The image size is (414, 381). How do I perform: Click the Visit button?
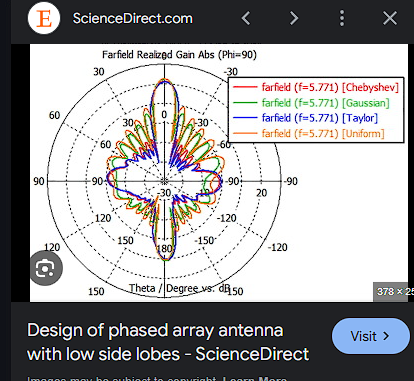pyautogui.click(x=371, y=336)
